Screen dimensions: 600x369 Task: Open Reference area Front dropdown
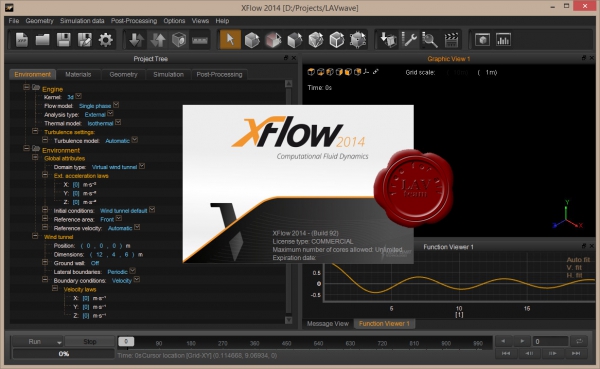pos(119,219)
